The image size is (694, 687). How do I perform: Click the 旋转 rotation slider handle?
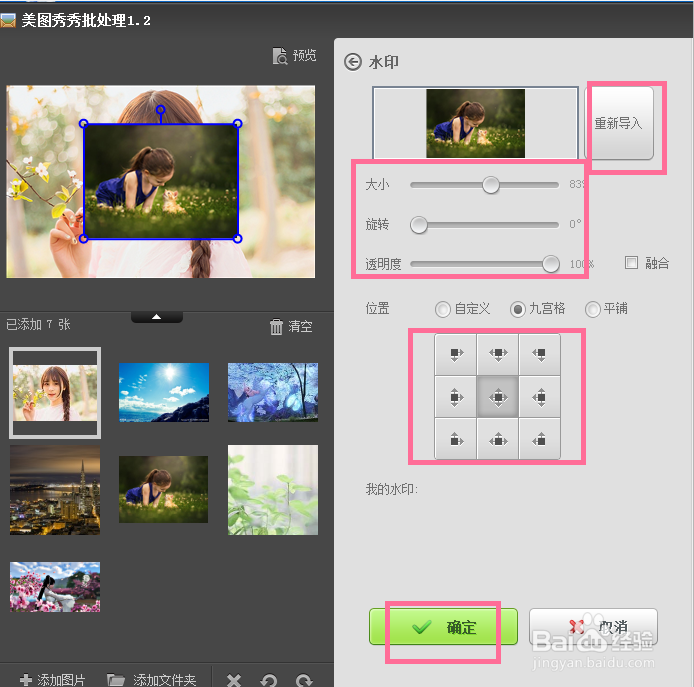[419, 225]
